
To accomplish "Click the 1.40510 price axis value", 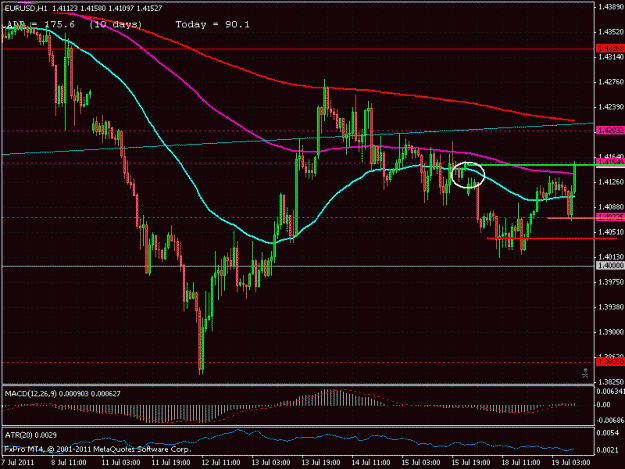I will (611, 232).
